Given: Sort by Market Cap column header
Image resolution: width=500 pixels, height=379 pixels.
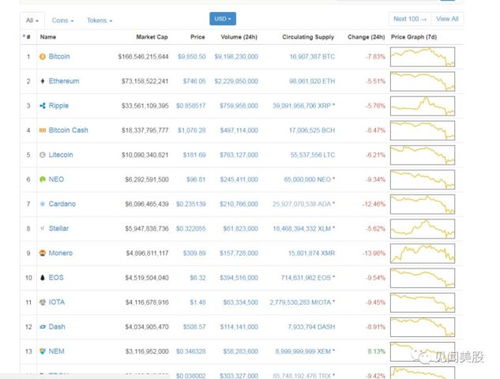Looking at the screenshot, I should click(152, 37).
